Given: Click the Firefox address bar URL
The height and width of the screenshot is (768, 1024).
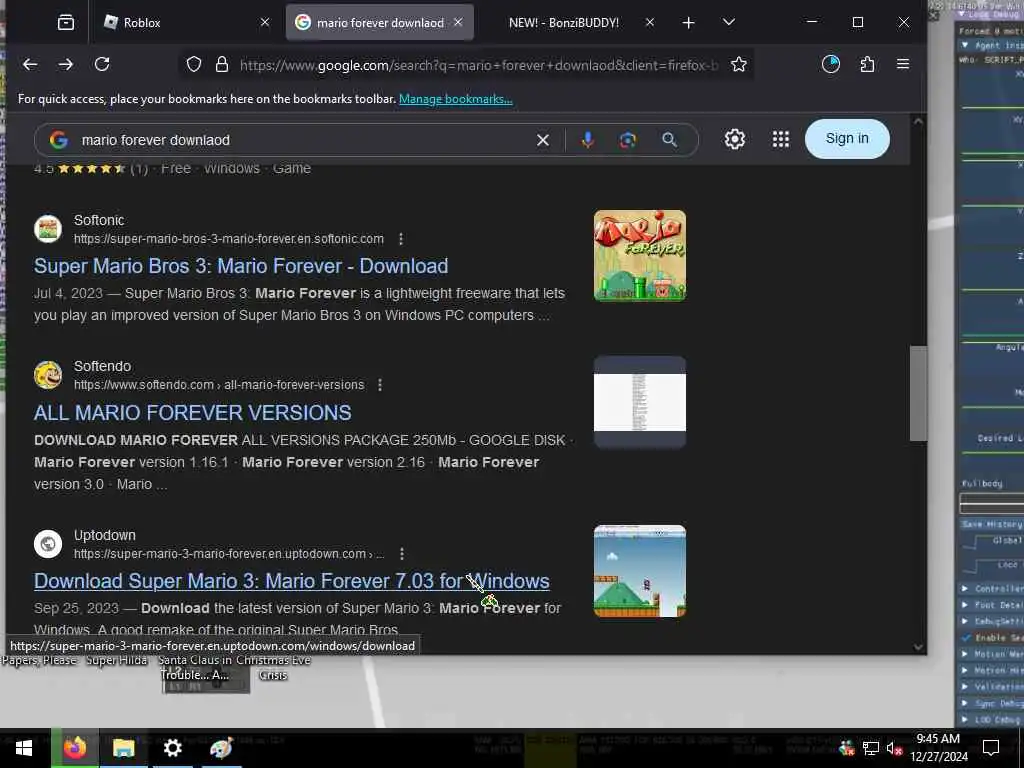Looking at the screenshot, I should tap(479, 65).
